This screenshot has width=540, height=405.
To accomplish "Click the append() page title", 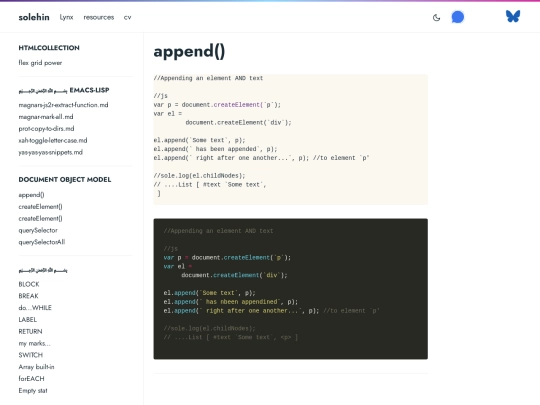I will point(189,51).
